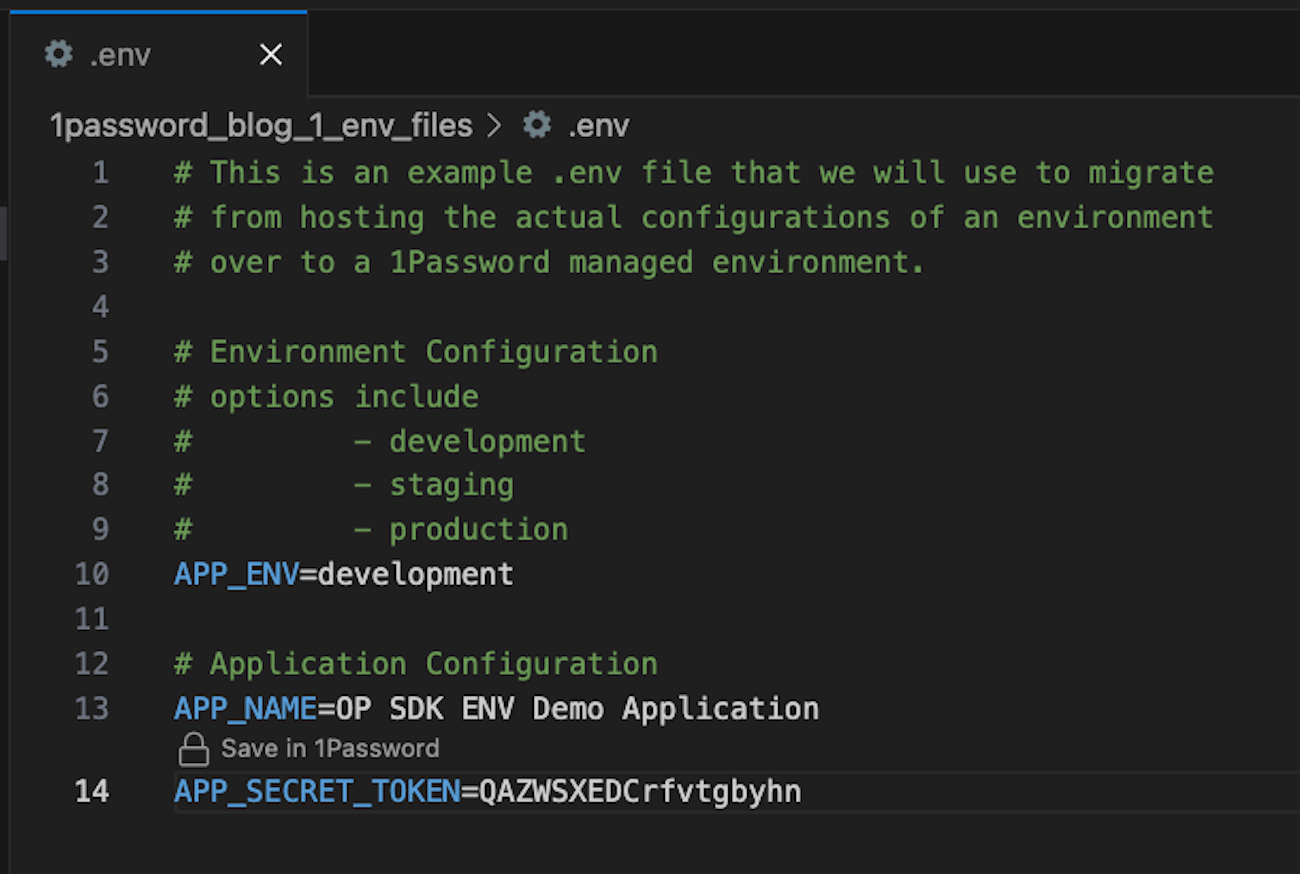Click the gear icon on the .env tab

(57, 55)
